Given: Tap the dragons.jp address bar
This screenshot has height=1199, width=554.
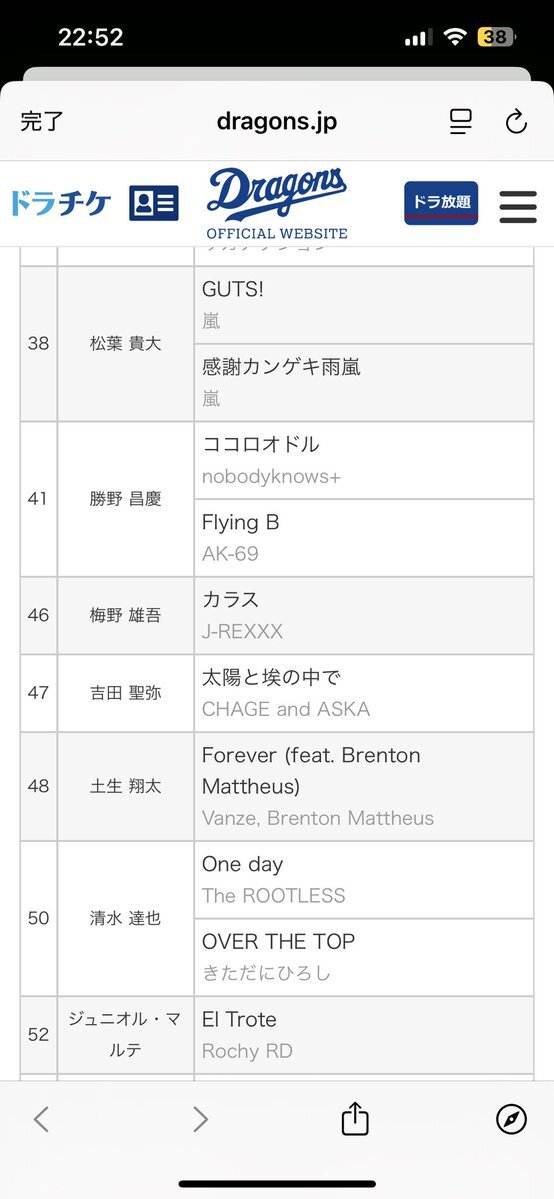Looking at the screenshot, I should (x=277, y=122).
